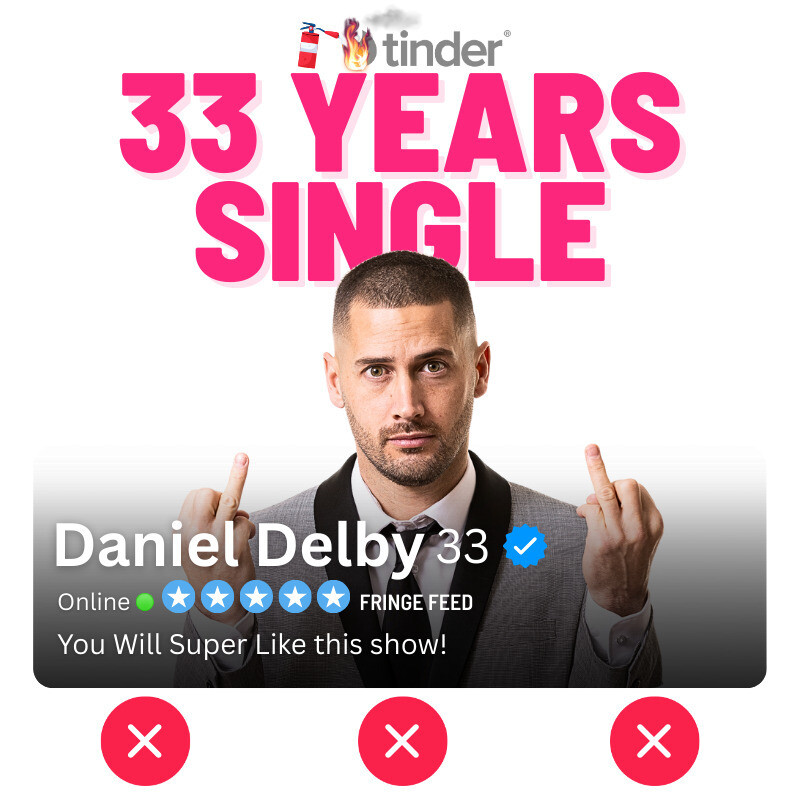
Task: Click the middle red X reject button
Action: 402,740
